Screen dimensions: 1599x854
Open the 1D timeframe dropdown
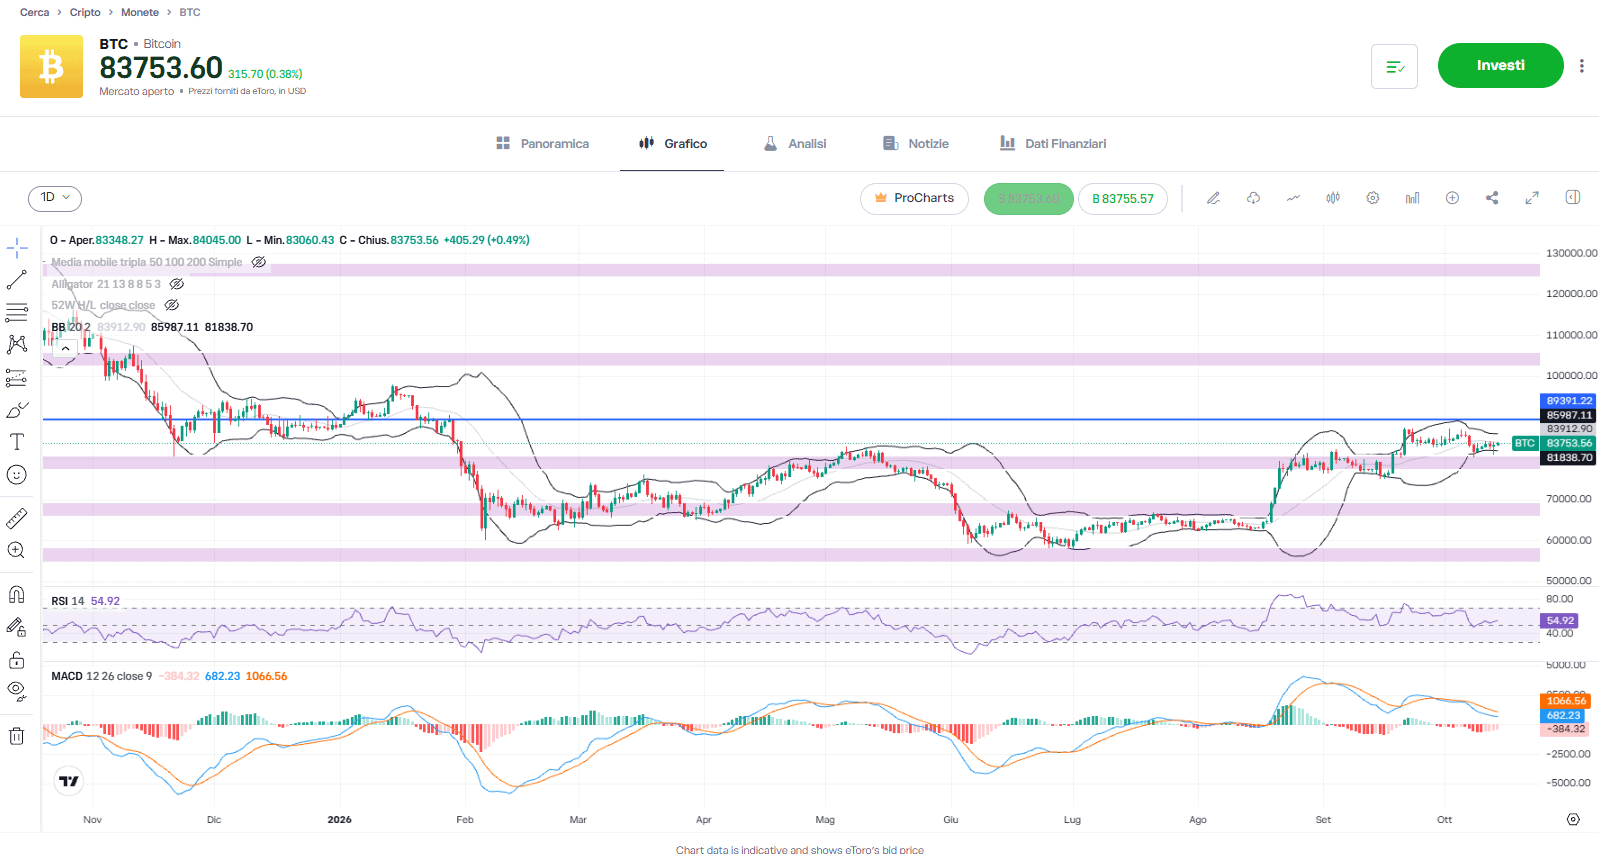pyautogui.click(x=55, y=198)
